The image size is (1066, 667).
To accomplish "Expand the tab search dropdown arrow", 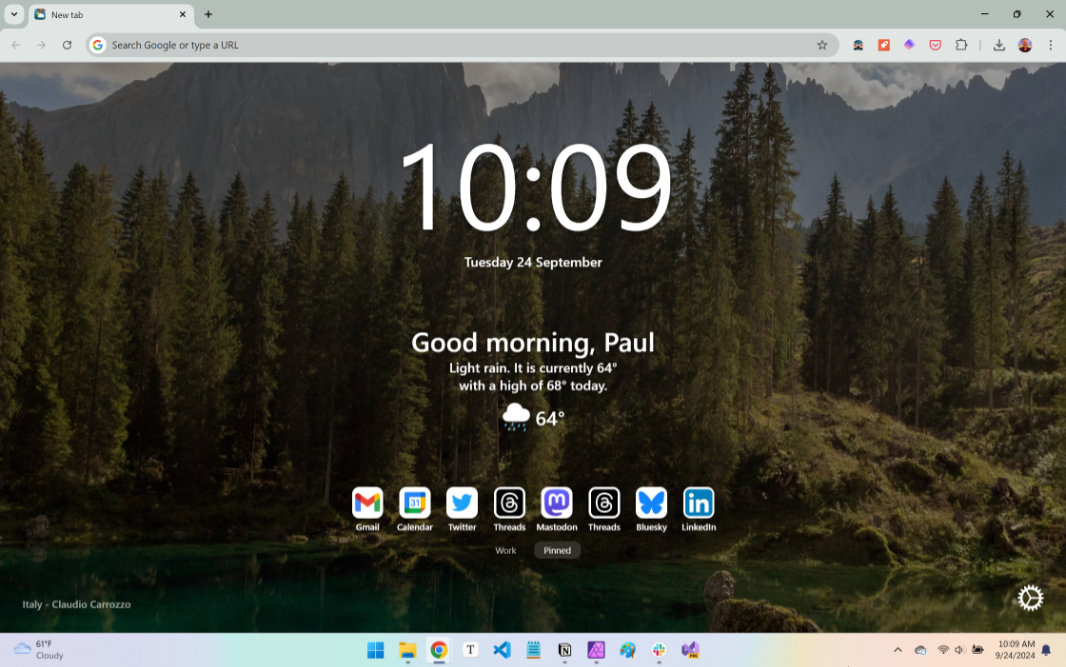I will (x=14, y=14).
